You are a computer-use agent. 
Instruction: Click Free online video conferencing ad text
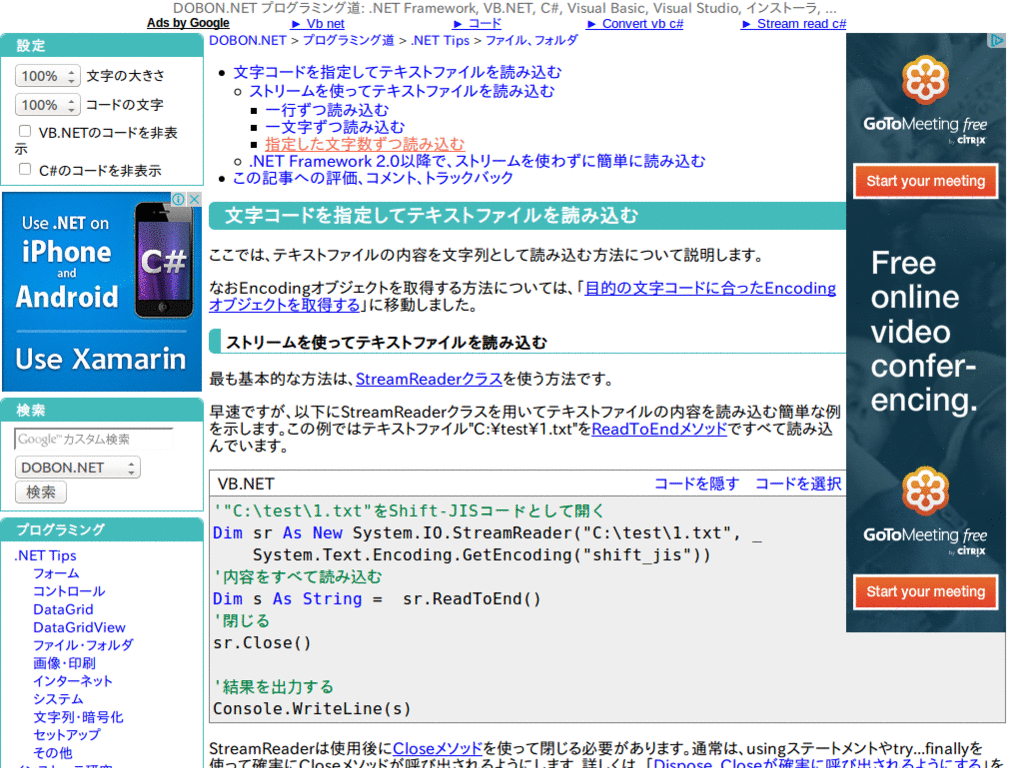tap(924, 332)
